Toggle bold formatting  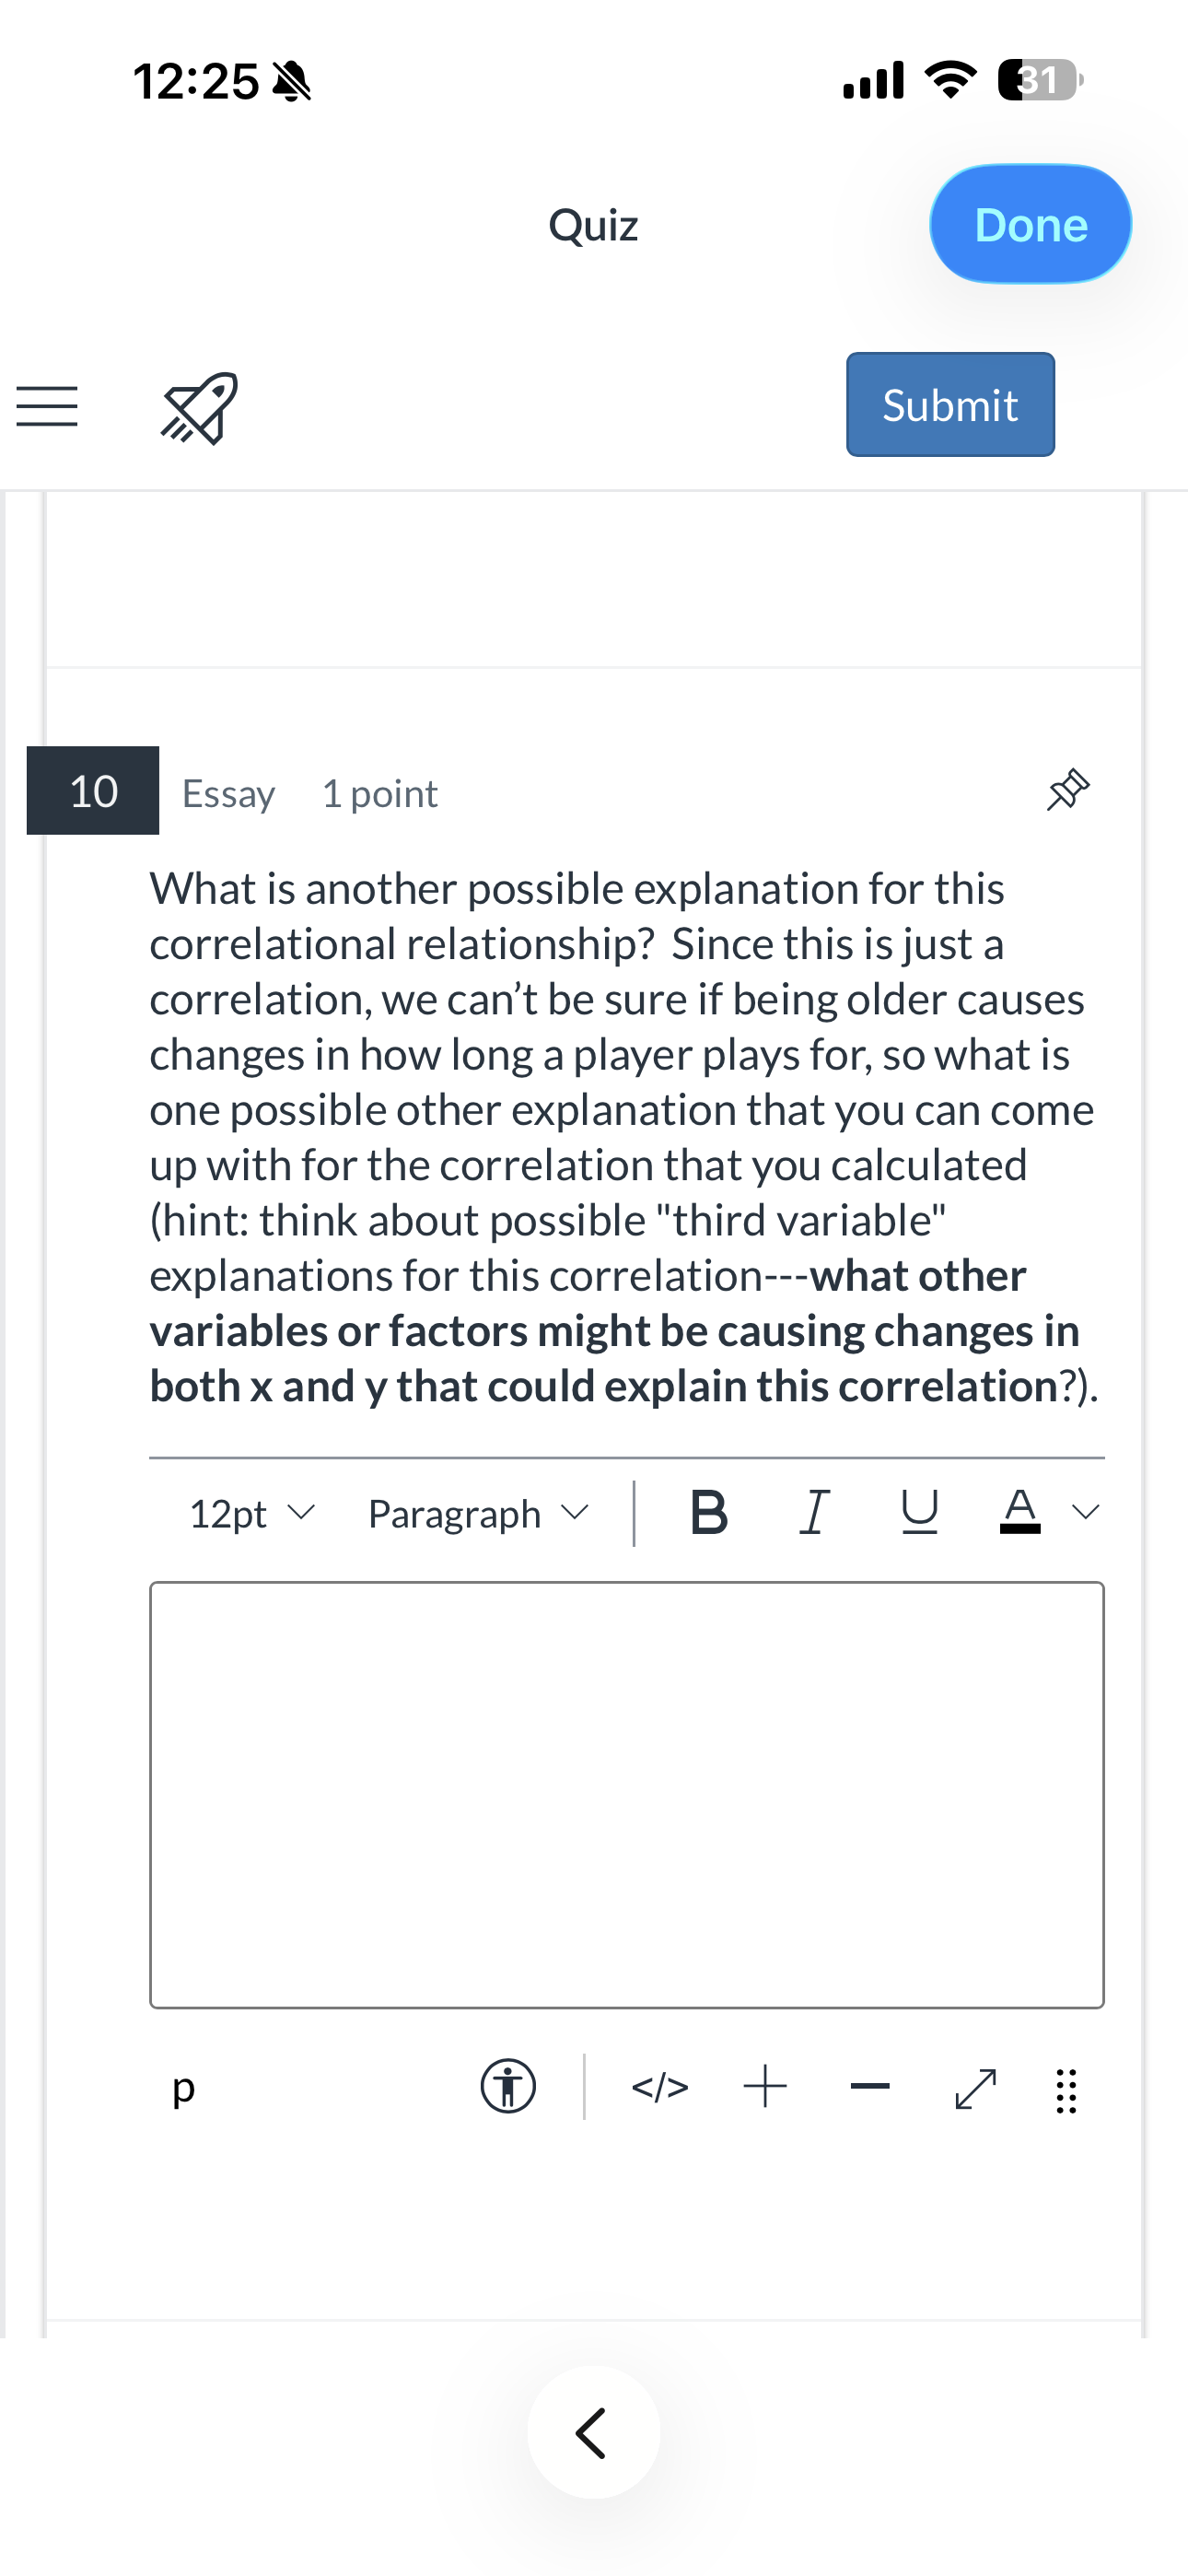click(x=709, y=1512)
